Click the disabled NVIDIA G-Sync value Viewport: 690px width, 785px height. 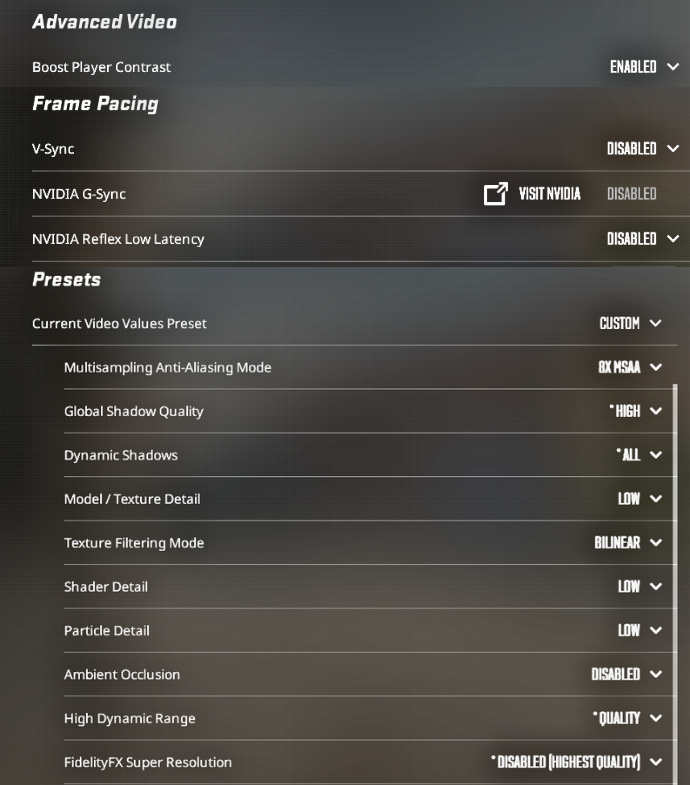click(631, 194)
